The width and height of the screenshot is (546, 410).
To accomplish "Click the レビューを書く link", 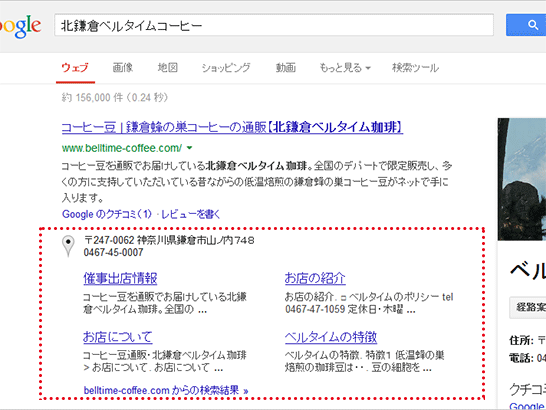I will pos(190,214).
